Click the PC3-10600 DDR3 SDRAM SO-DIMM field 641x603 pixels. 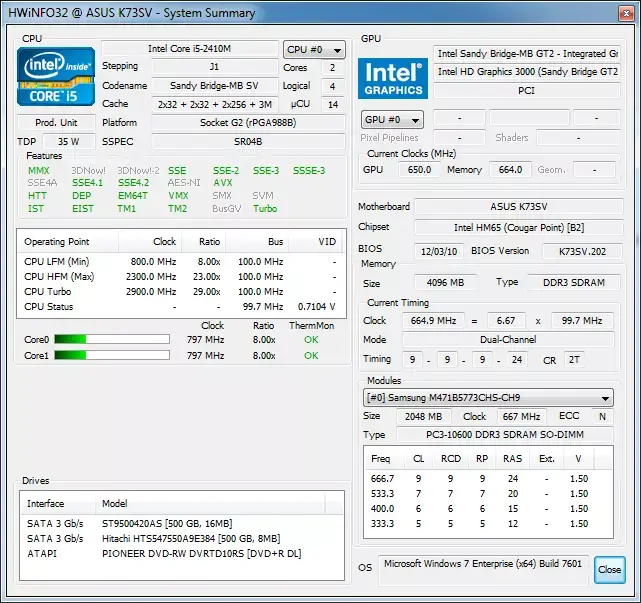click(x=505, y=435)
